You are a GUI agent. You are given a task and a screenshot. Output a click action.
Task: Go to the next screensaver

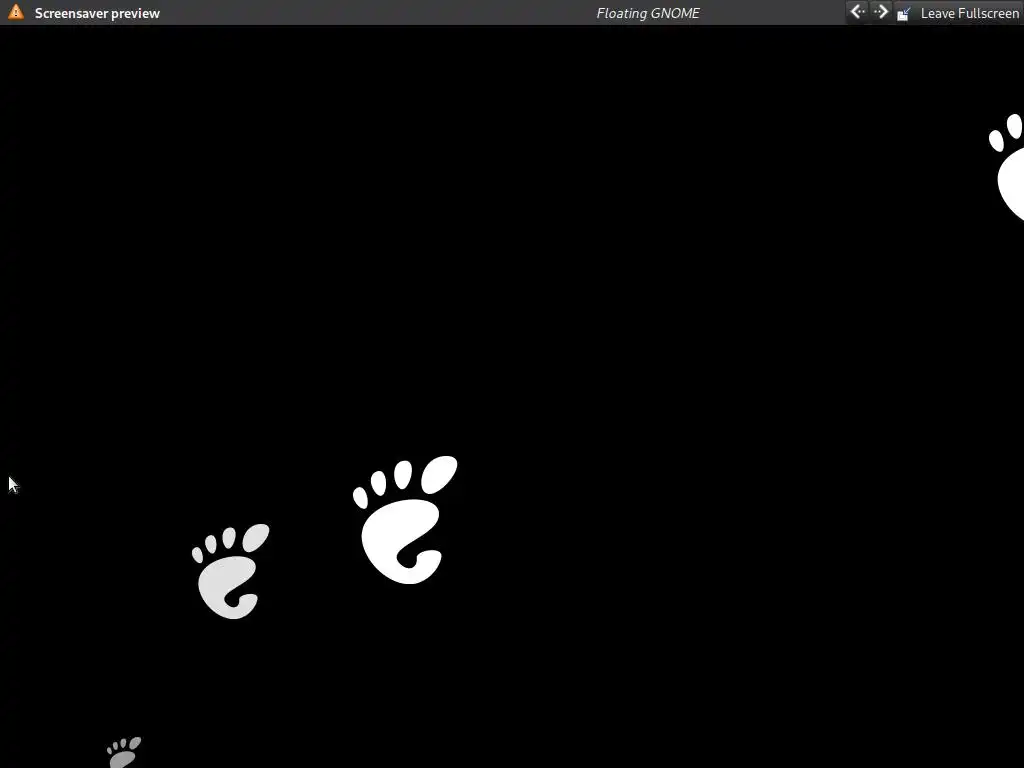point(880,12)
